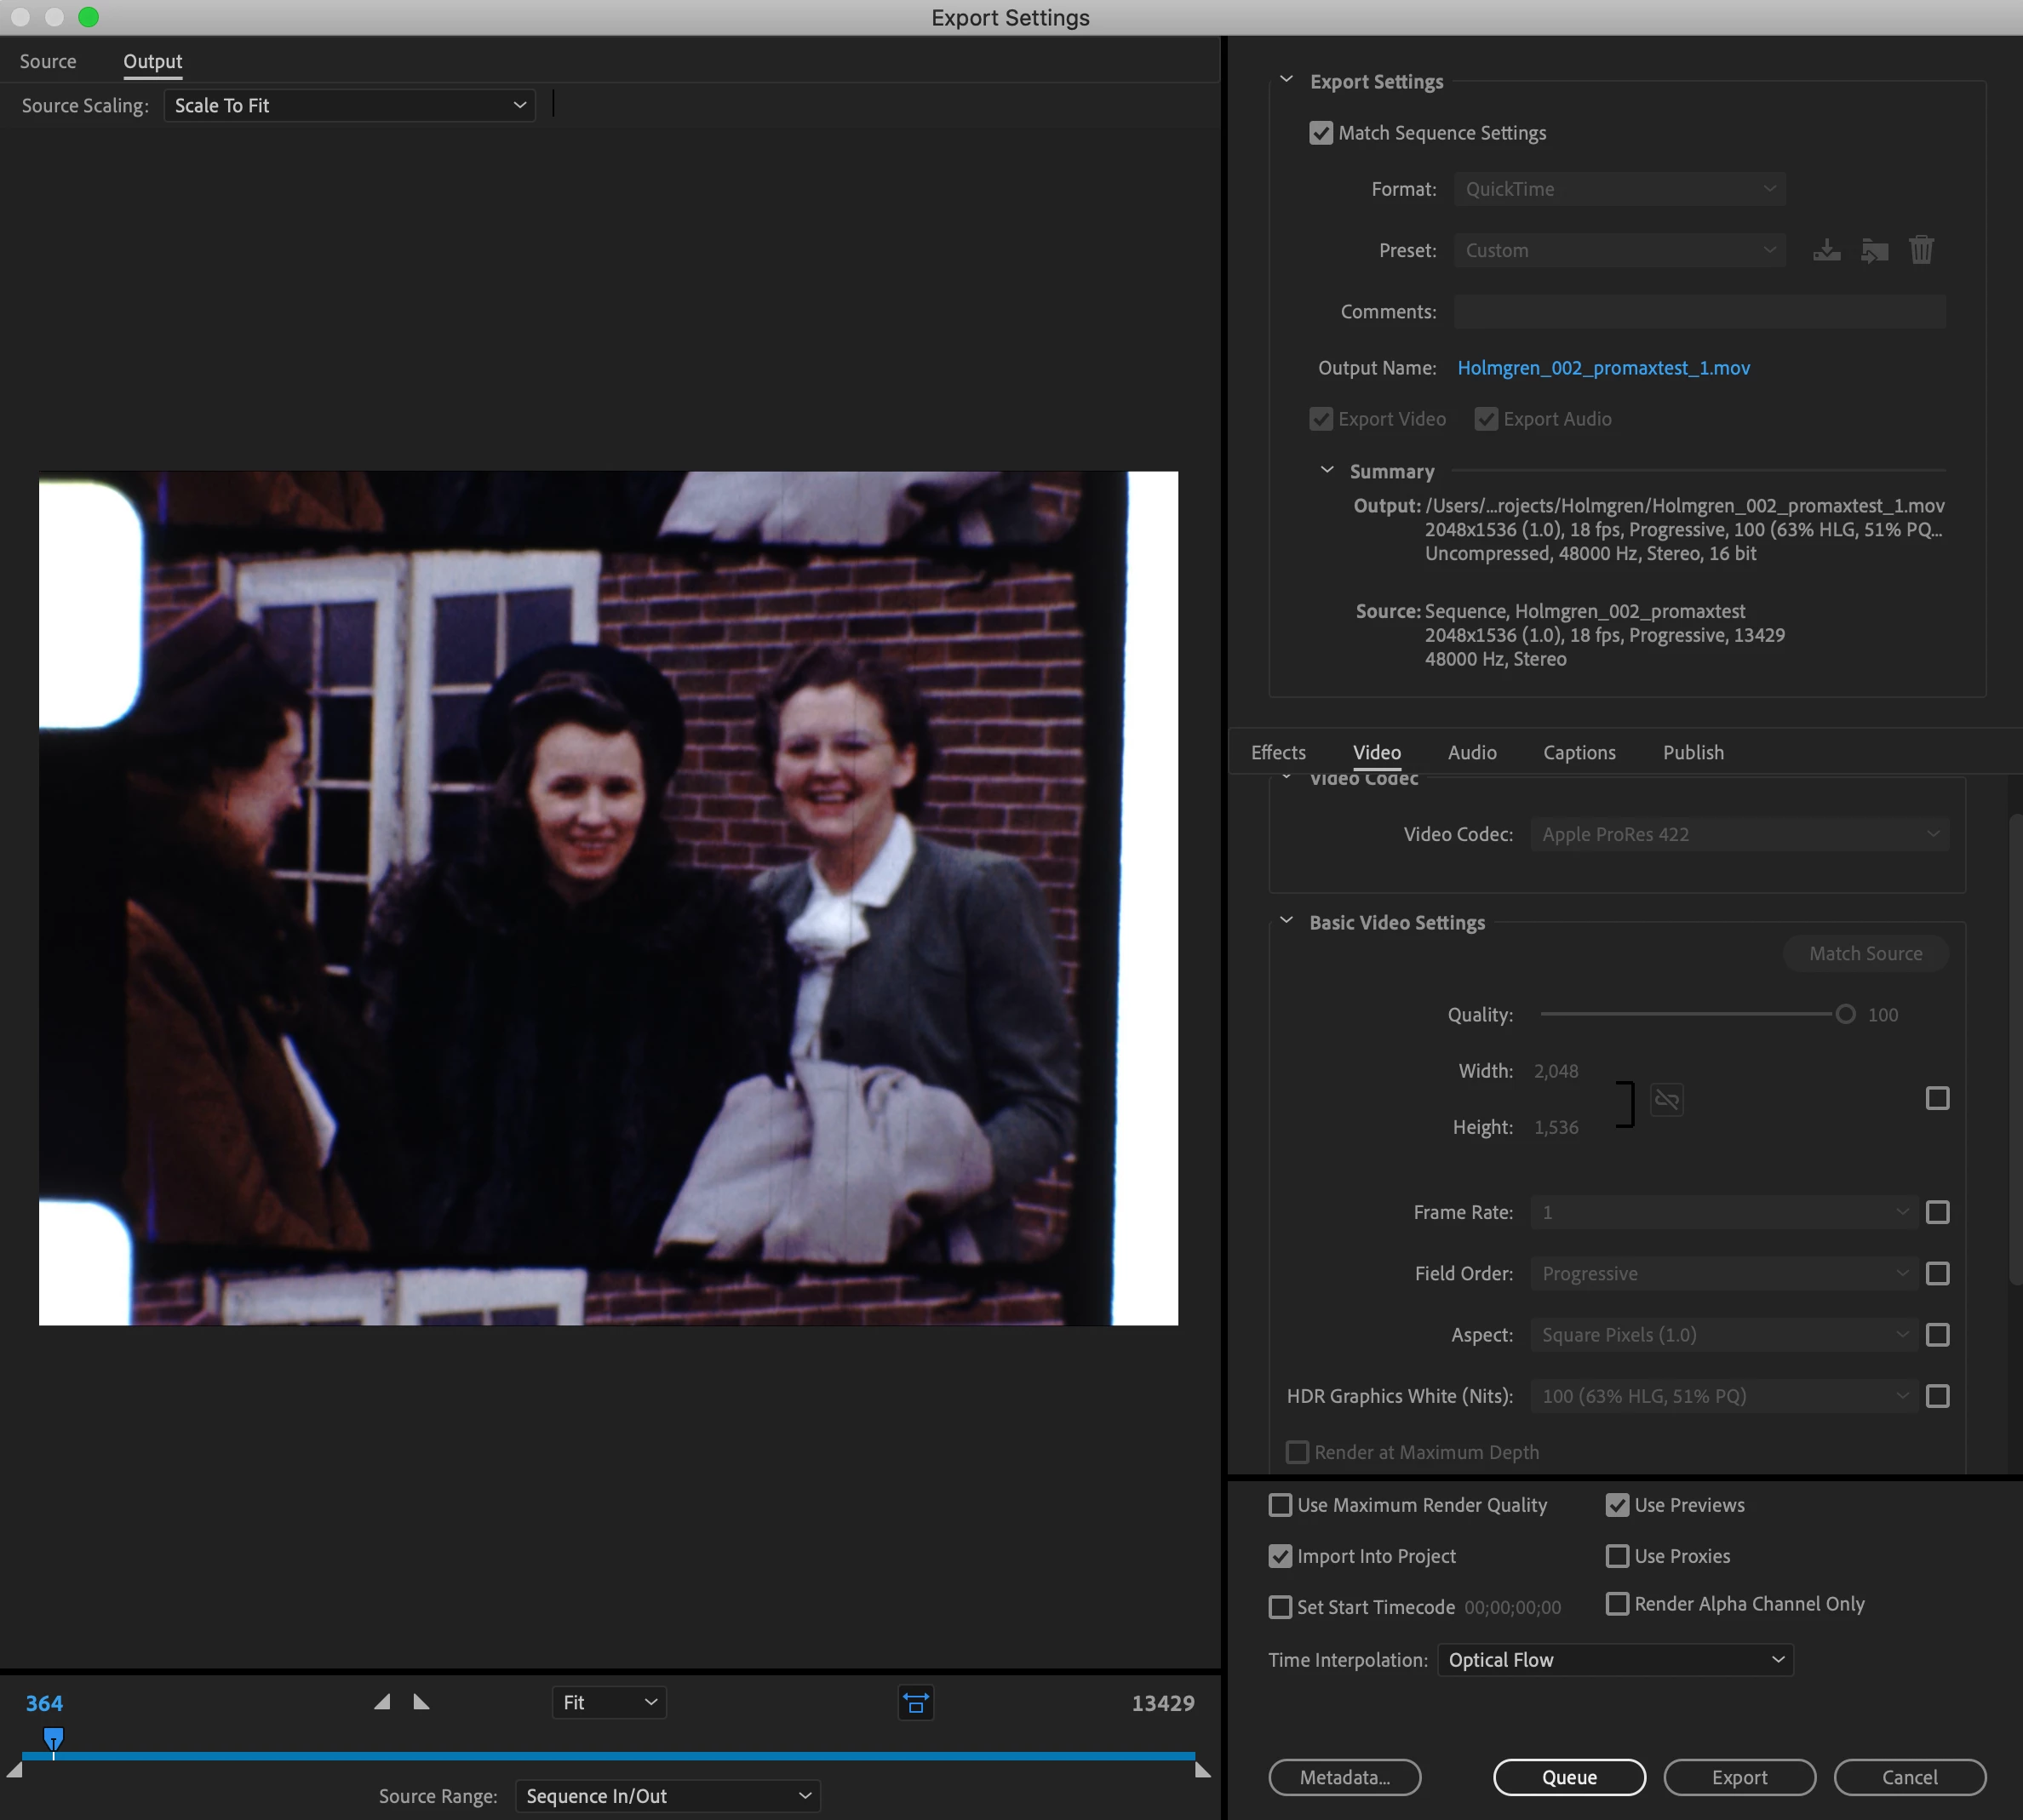This screenshot has width=2023, height=1820.
Task: Switch to the Source tab
Action: coord(48,61)
